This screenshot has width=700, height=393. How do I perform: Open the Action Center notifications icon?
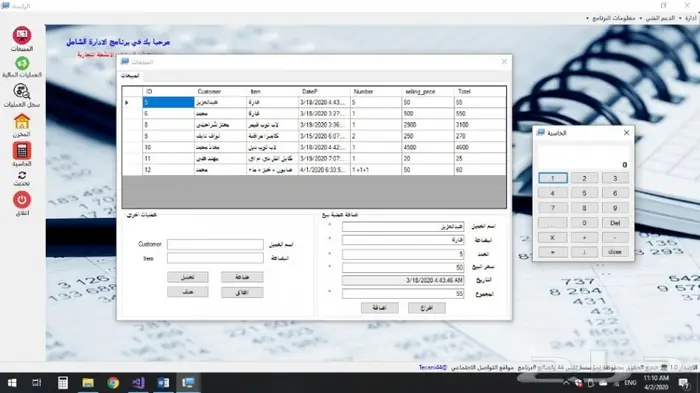[683, 383]
